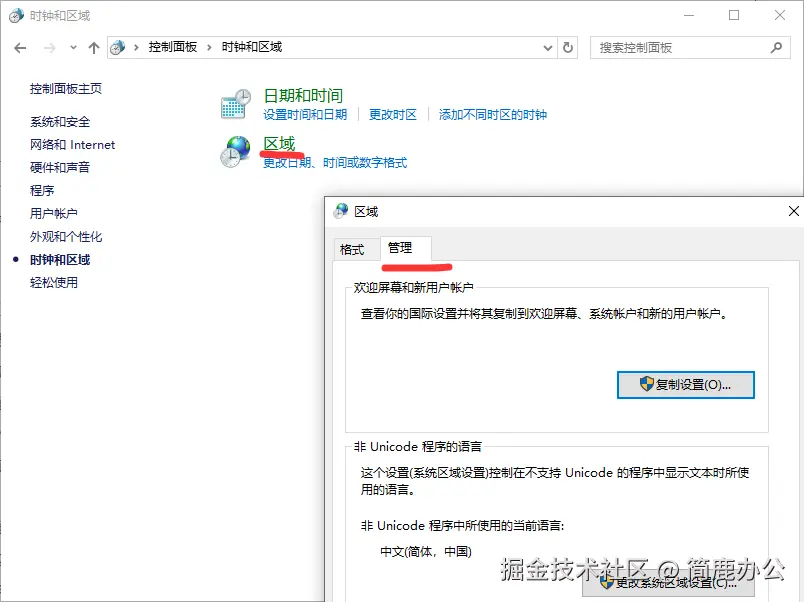The image size is (804, 602).
Task: Go to 系统和安全 in sidebar
Action: click(62, 120)
